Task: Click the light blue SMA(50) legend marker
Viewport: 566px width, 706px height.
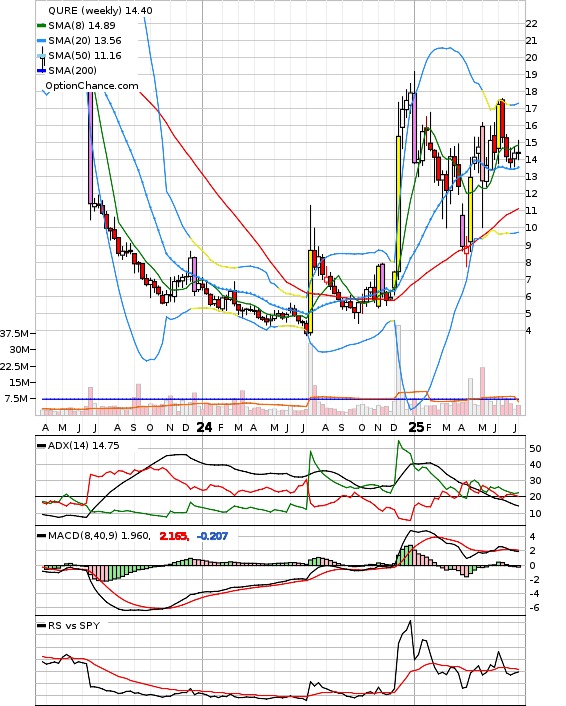Action: (41, 56)
